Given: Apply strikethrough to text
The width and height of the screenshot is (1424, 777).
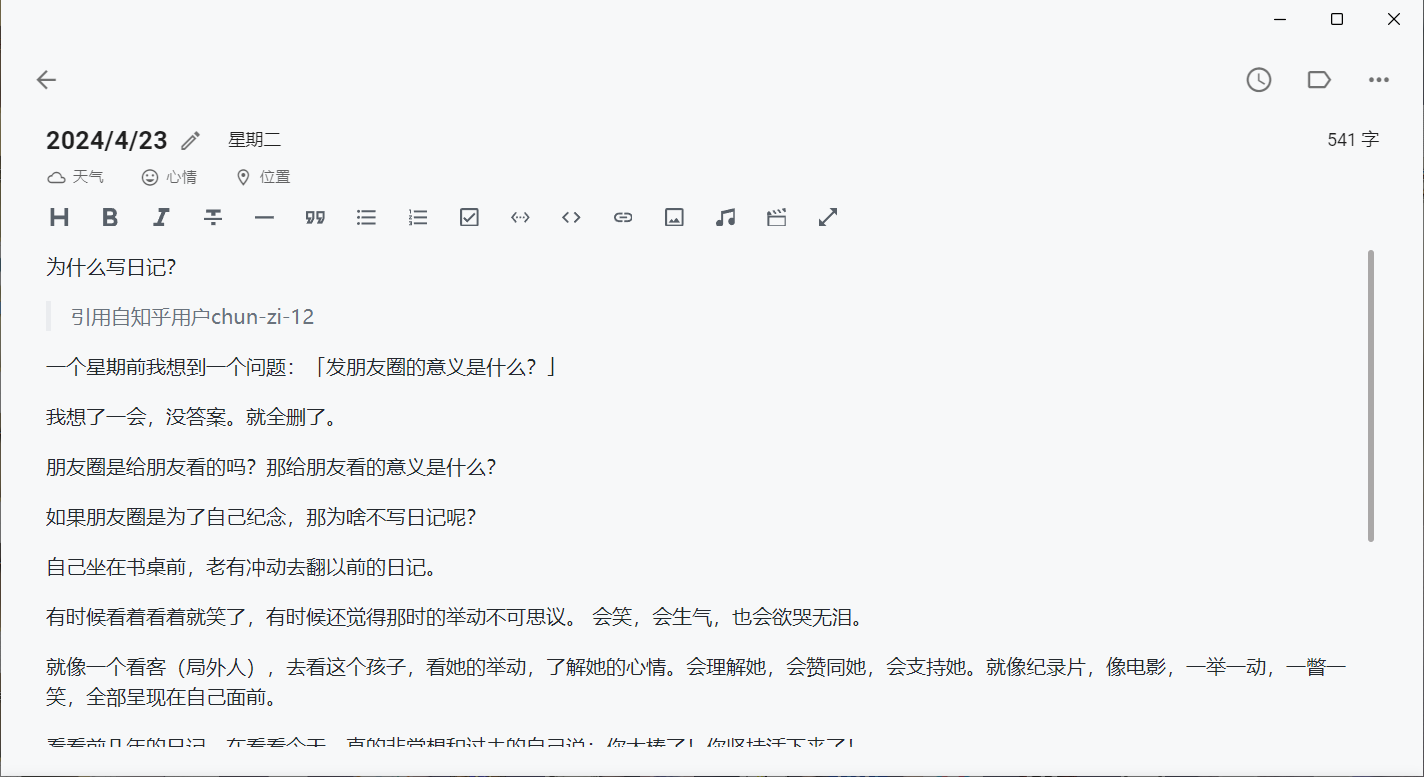Looking at the screenshot, I should (x=213, y=217).
